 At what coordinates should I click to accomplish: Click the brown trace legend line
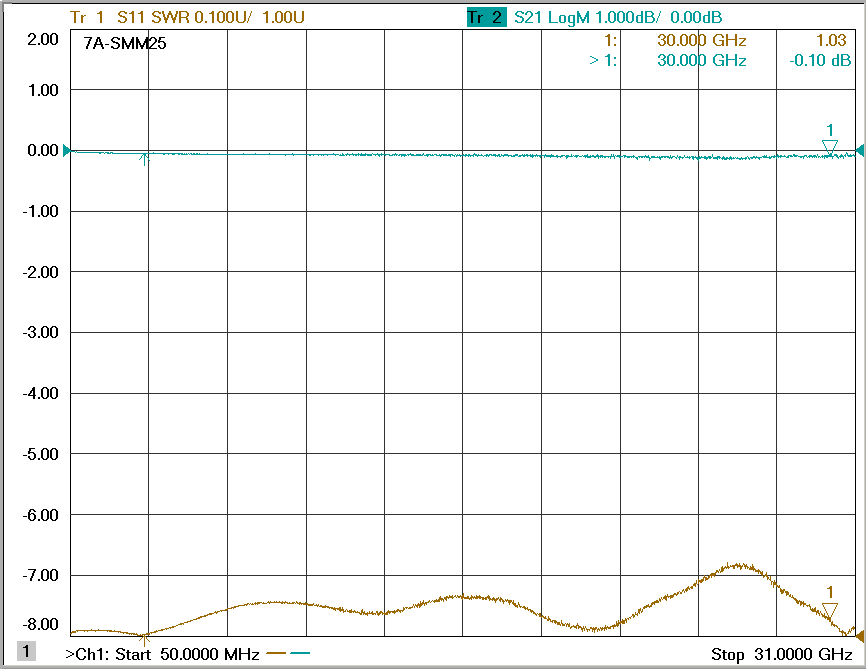point(276,655)
